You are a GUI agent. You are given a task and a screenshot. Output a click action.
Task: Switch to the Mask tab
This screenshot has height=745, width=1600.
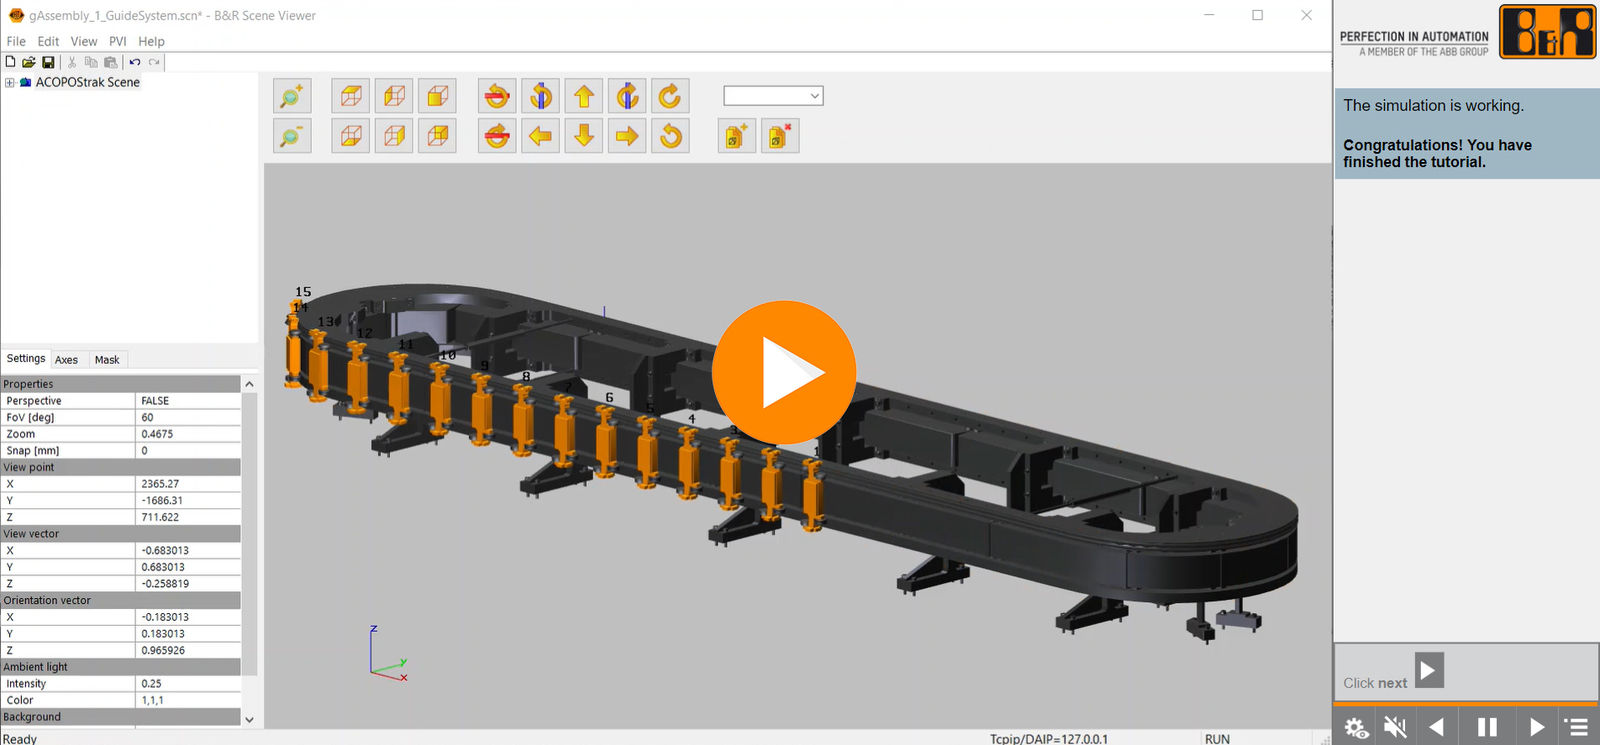tap(107, 360)
